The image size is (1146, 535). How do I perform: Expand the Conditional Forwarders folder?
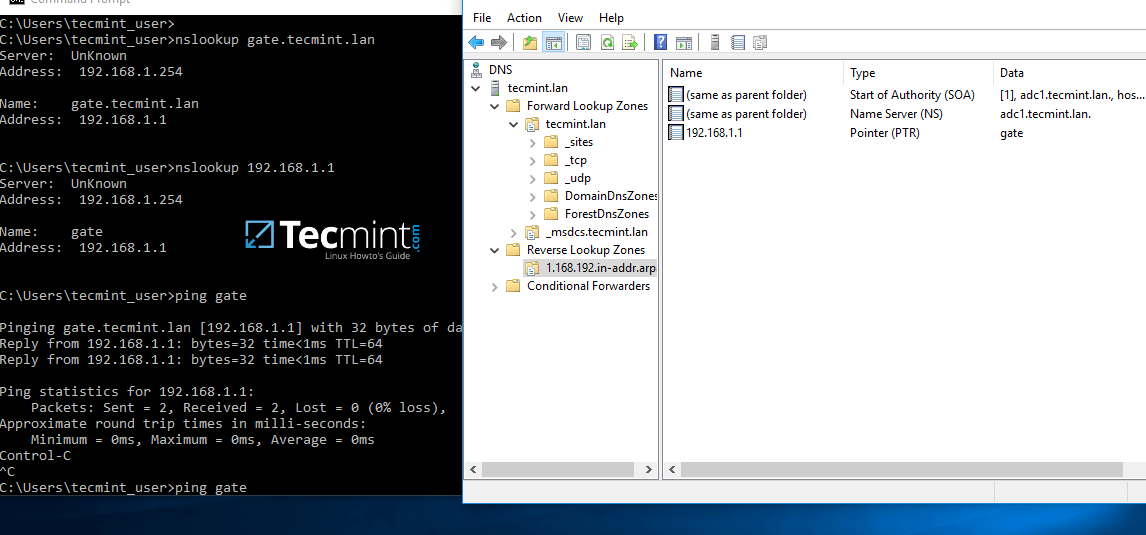point(494,286)
